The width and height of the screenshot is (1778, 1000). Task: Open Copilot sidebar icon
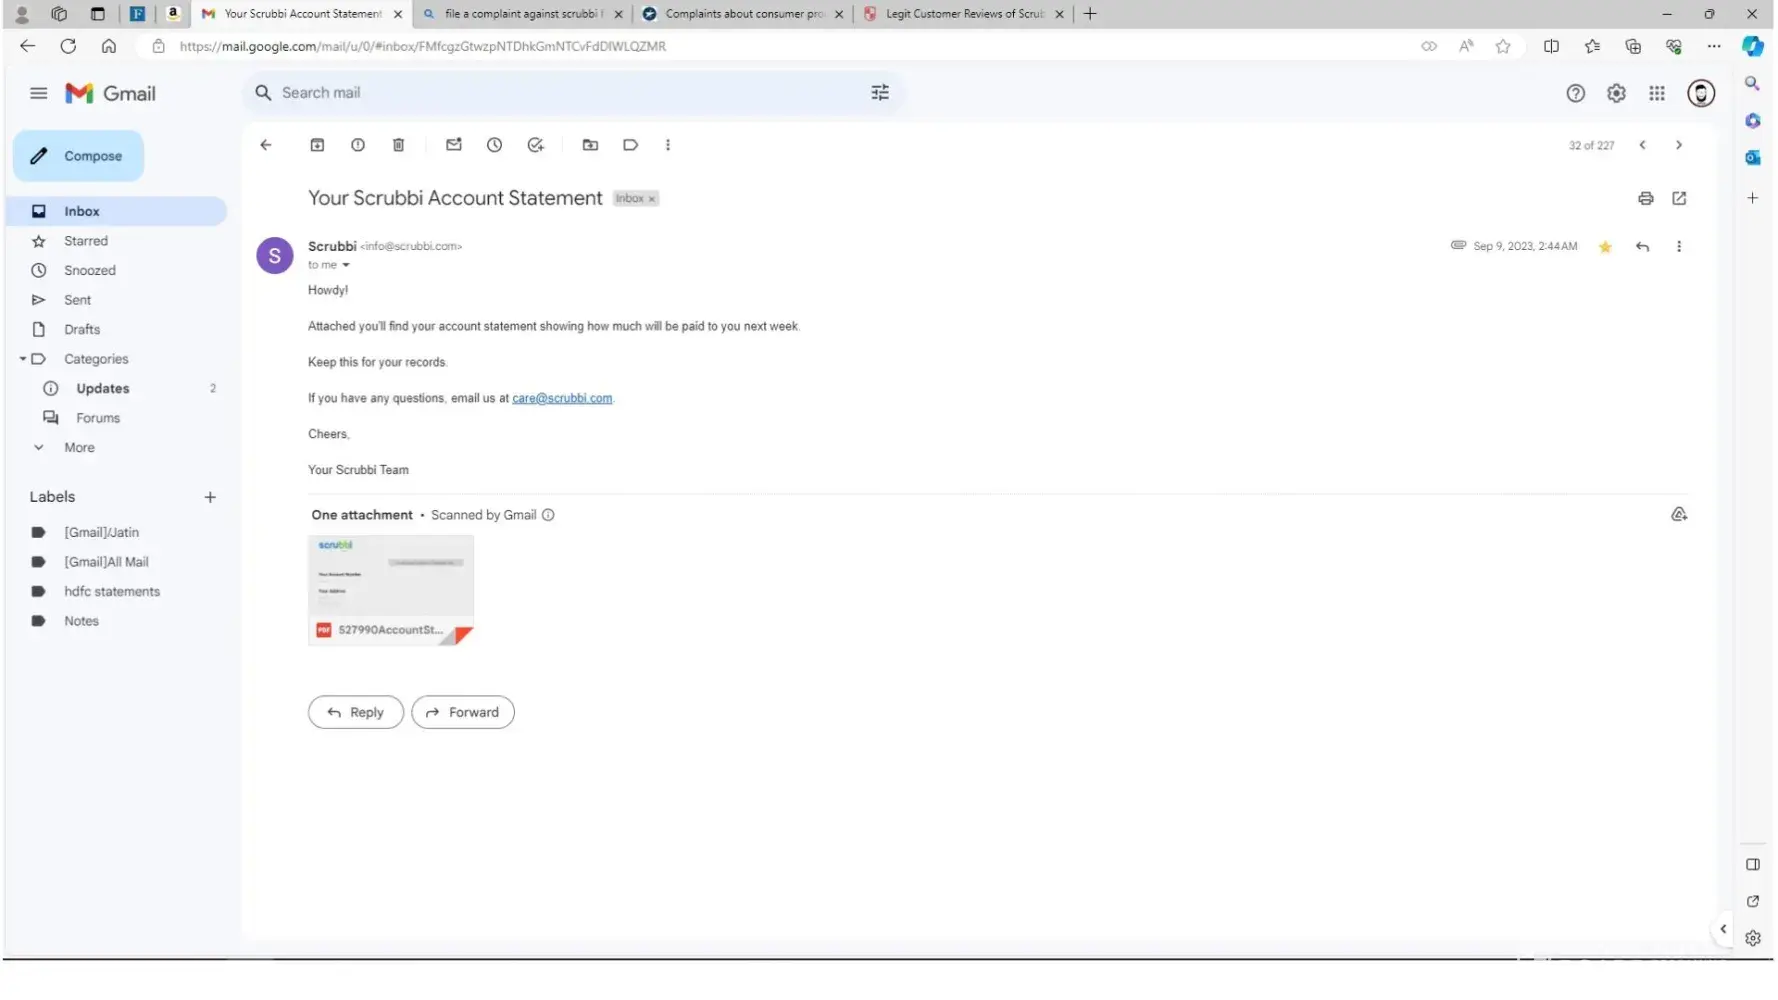pyautogui.click(x=1753, y=46)
